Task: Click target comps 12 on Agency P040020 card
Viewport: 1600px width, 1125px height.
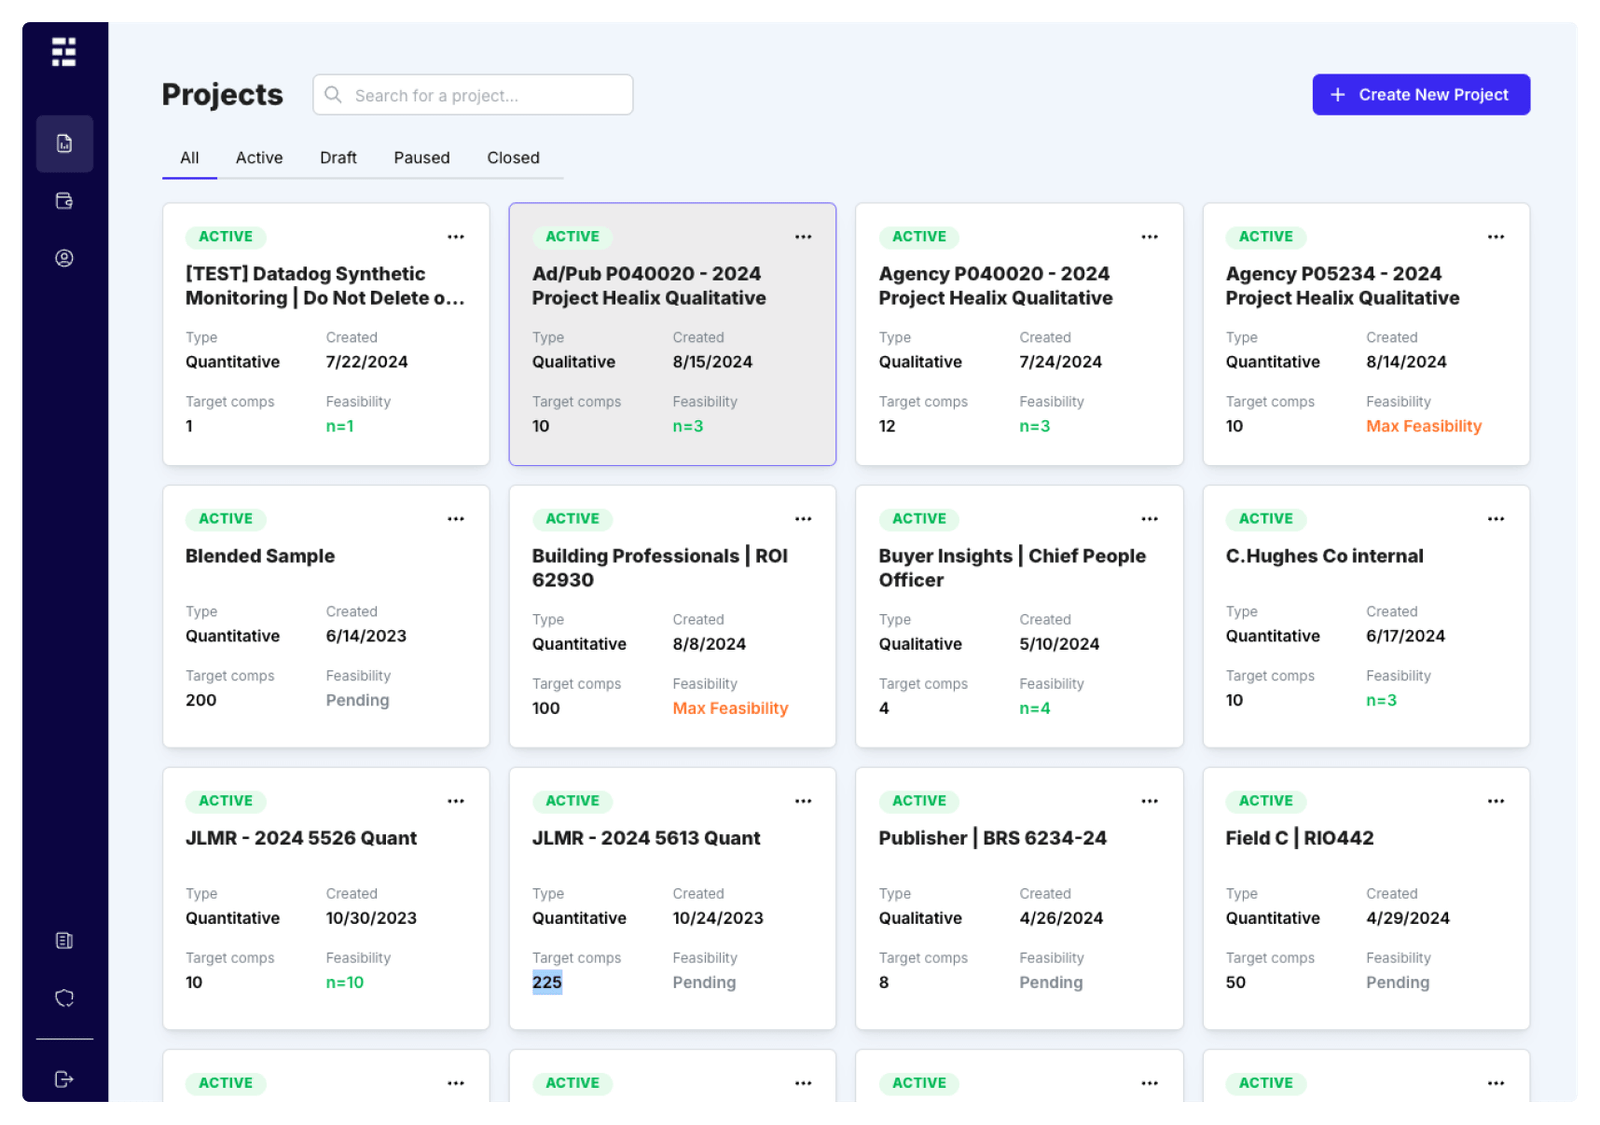Action: click(x=887, y=426)
